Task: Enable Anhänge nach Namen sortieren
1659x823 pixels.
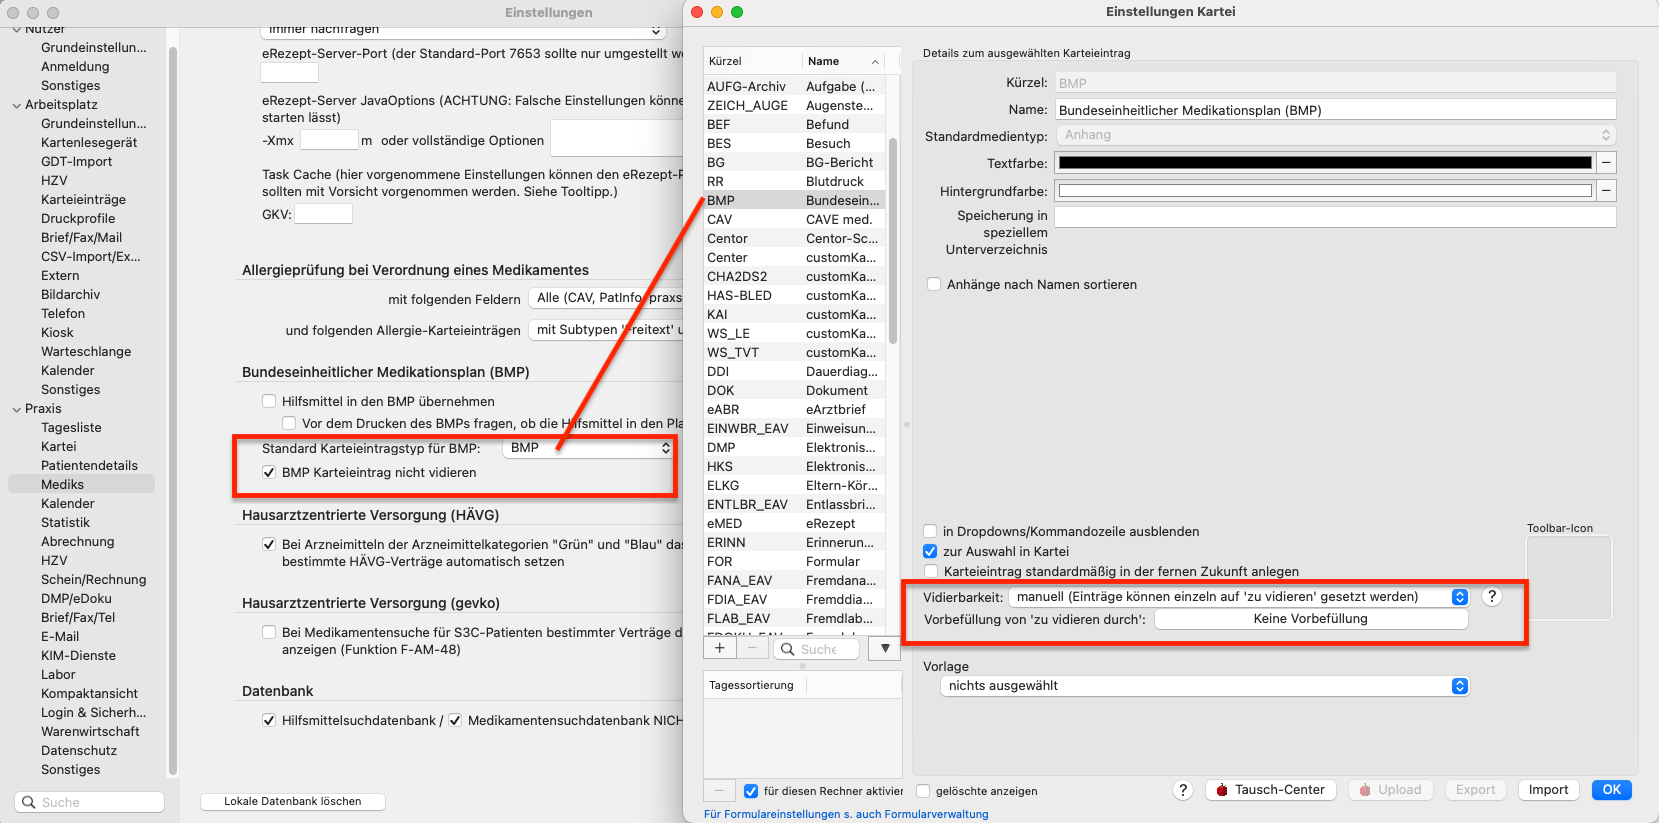Action: coord(934,284)
